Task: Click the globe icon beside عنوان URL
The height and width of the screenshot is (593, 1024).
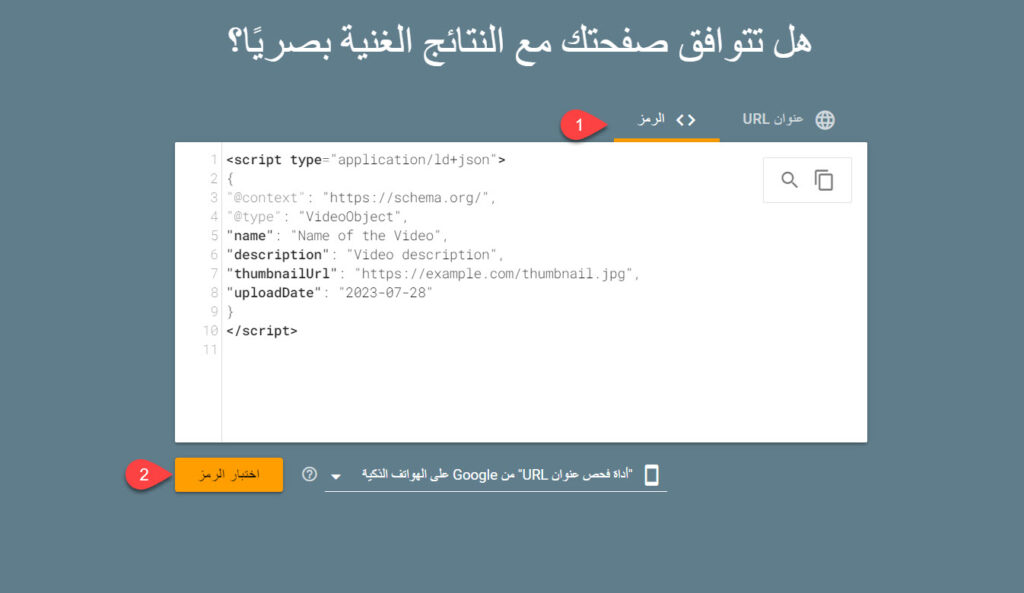Action: point(825,120)
